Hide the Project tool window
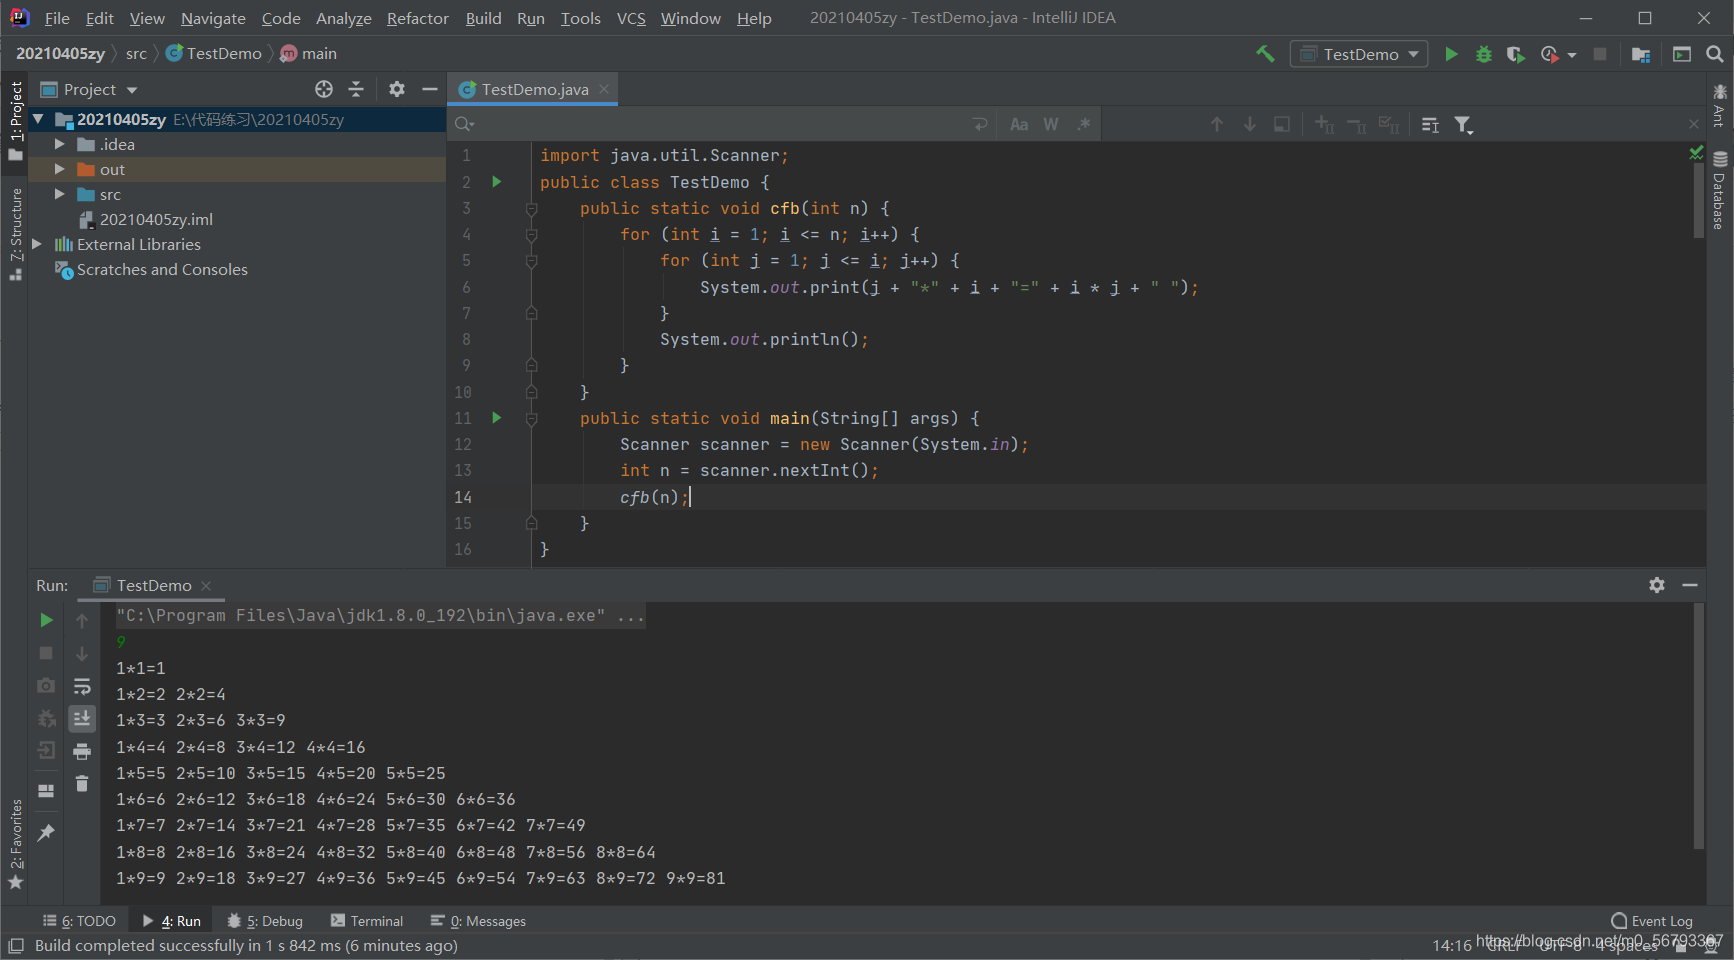The width and height of the screenshot is (1734, 960). (430, 89)
